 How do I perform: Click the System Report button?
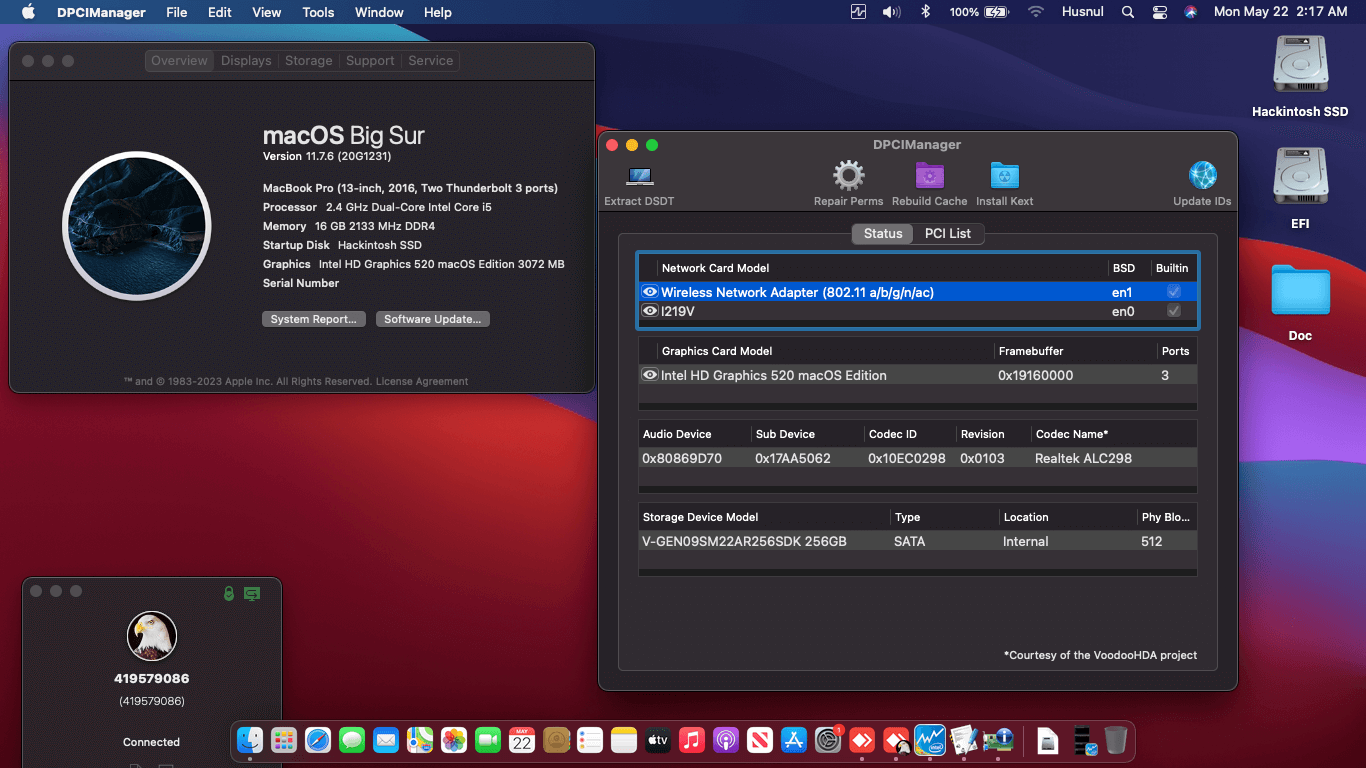tap(313, 318)
